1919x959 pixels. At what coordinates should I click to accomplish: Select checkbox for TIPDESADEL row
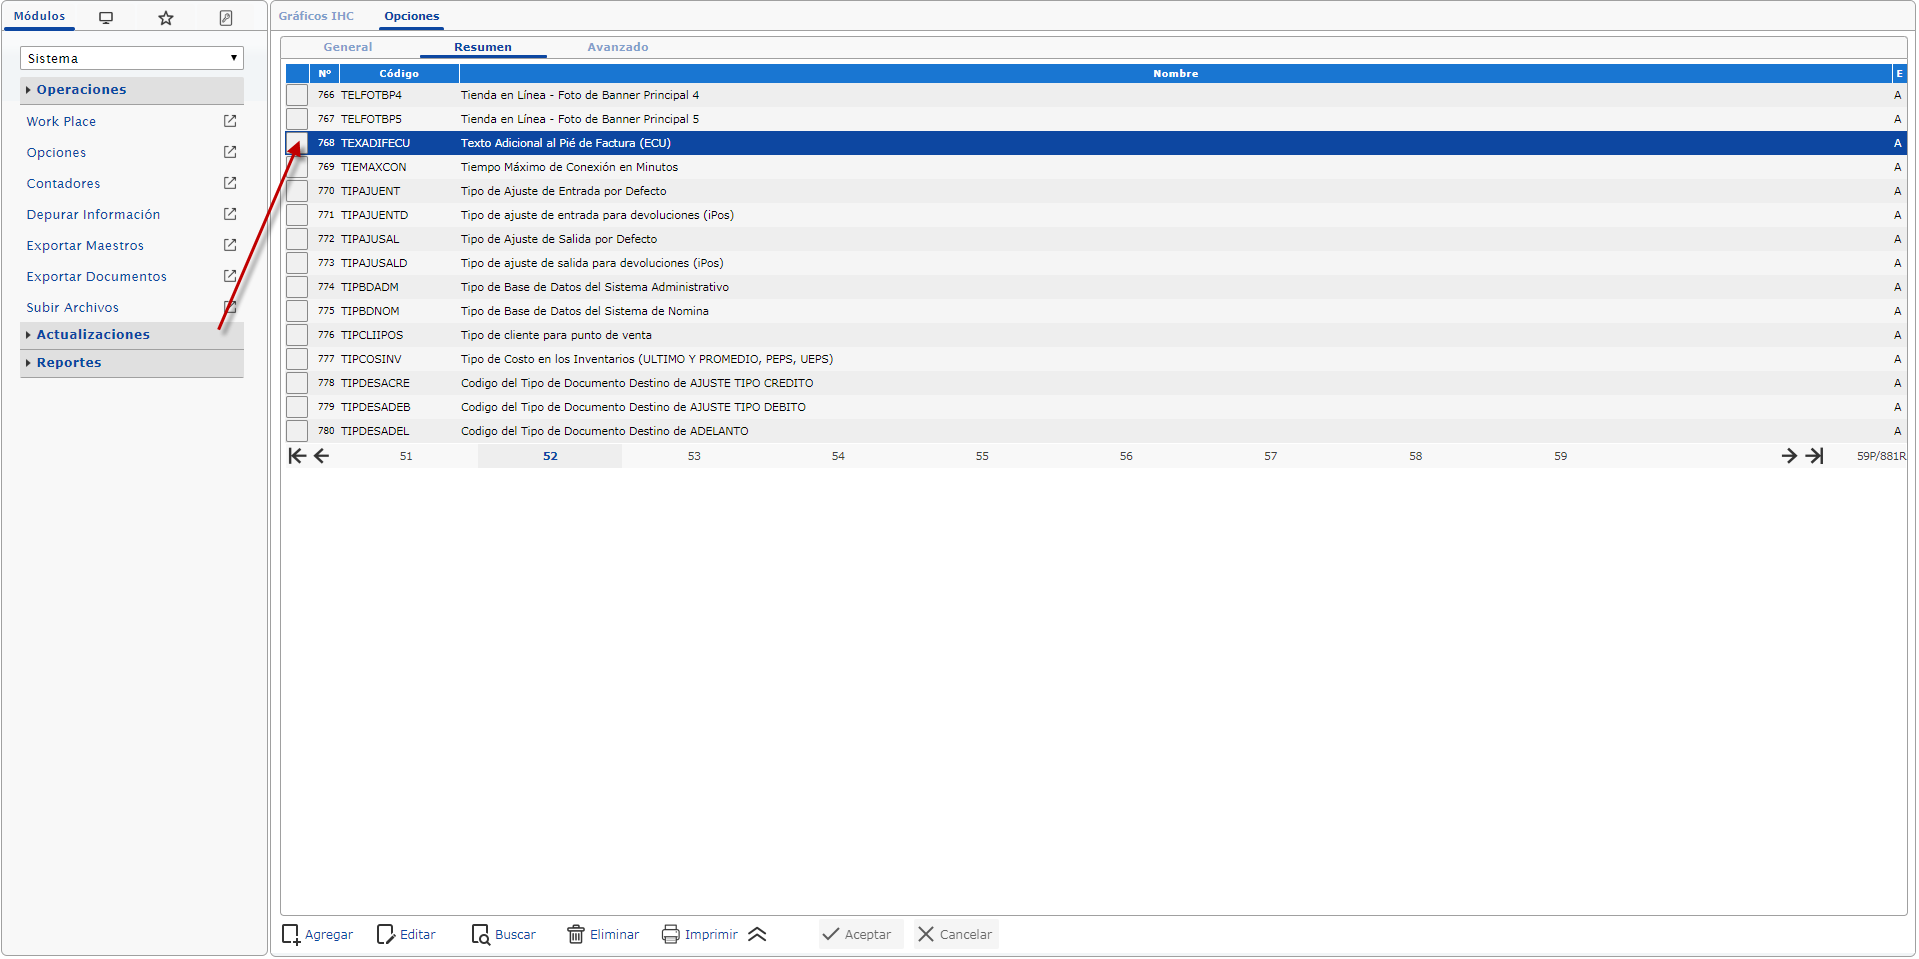pyautogui.click(x=297, y=431)
